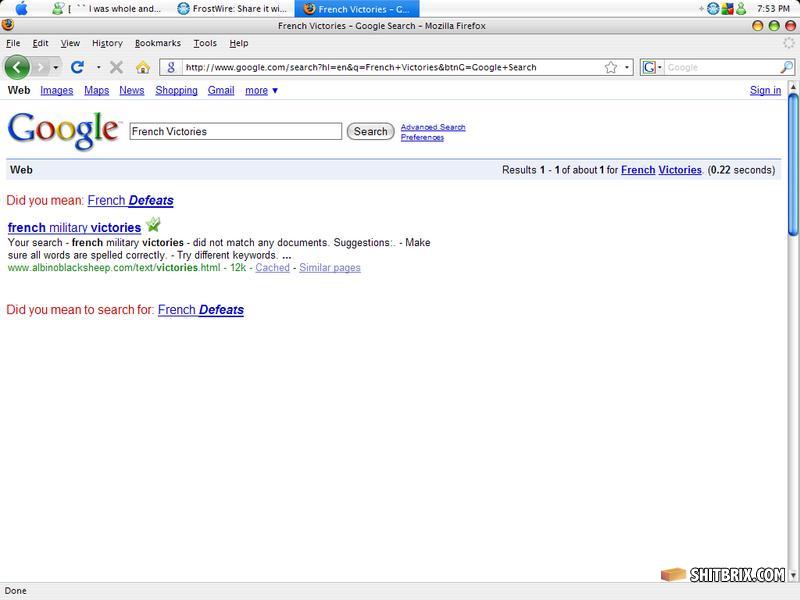The image size is (800, 600).
Task: Open the File menu
Action: pyautogui.click(x=13, y=43)
